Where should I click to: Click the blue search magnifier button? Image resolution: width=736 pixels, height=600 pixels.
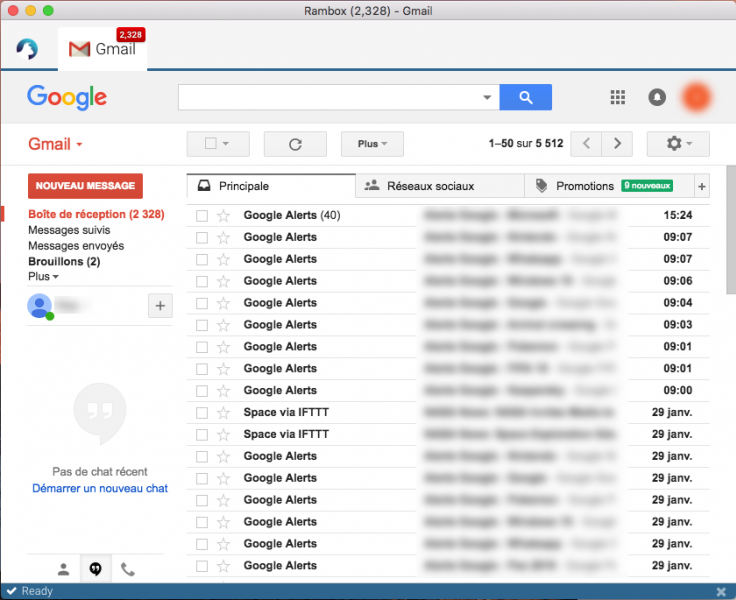pos(525,97)
